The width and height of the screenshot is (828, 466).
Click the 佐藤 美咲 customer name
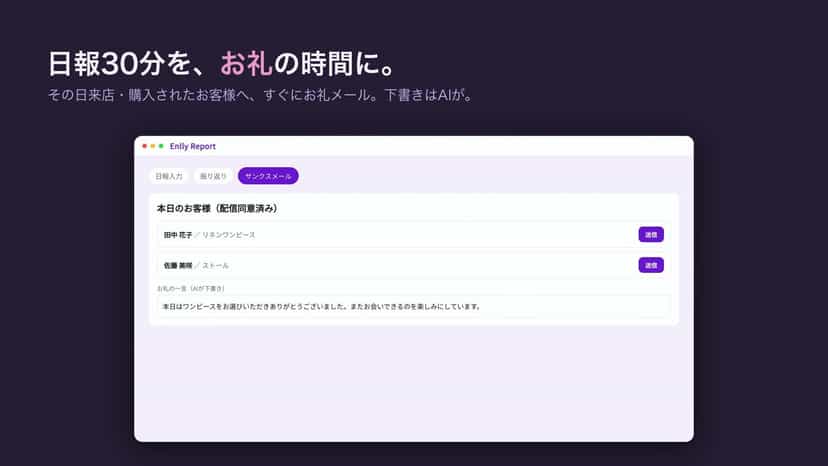click(177, 266)
